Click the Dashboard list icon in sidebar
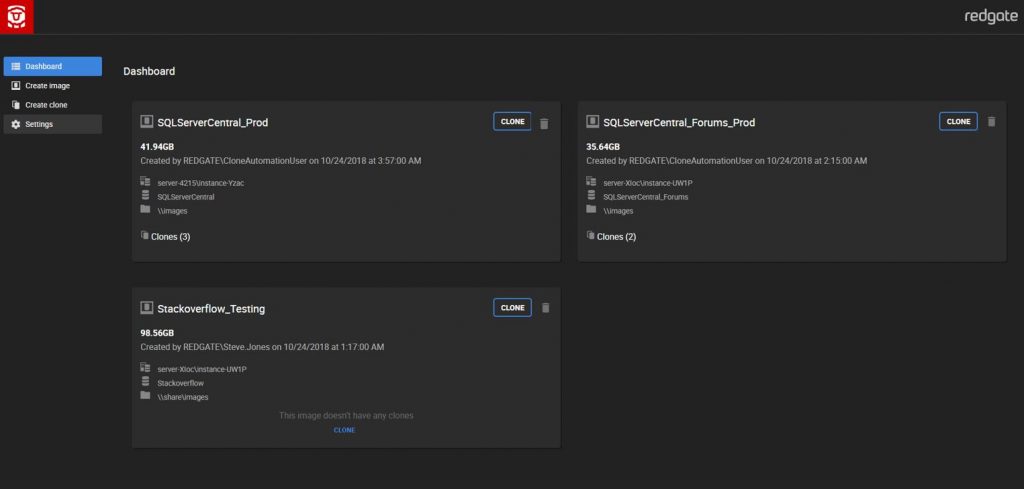This screenshot has width=1024, height=489. tap(16, 66)
